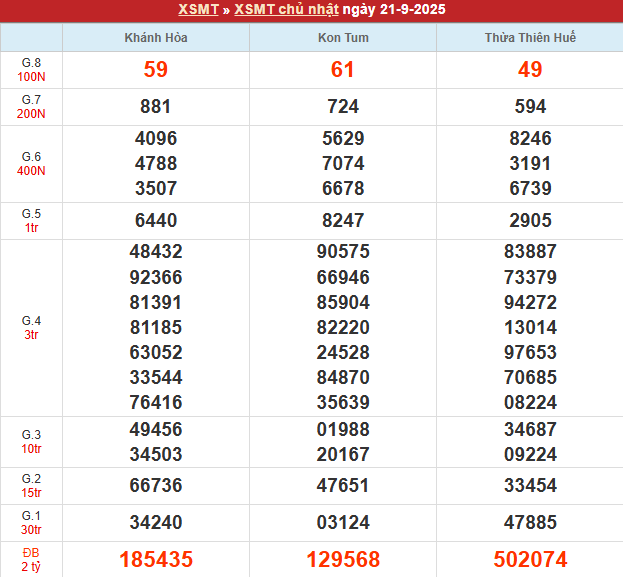623x577 pixels.
Task: Select the number 08224
Action: (x=530, y=403)
